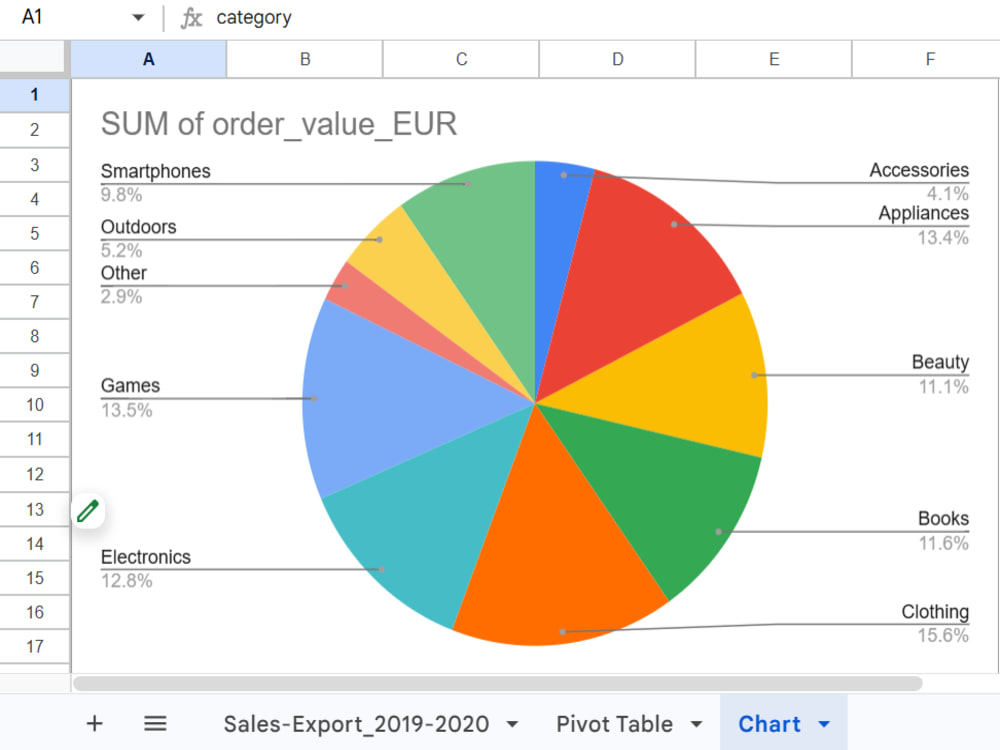The image size is (1000, 750).
Task: Select column C header
Action: click(x=462, y=59)
